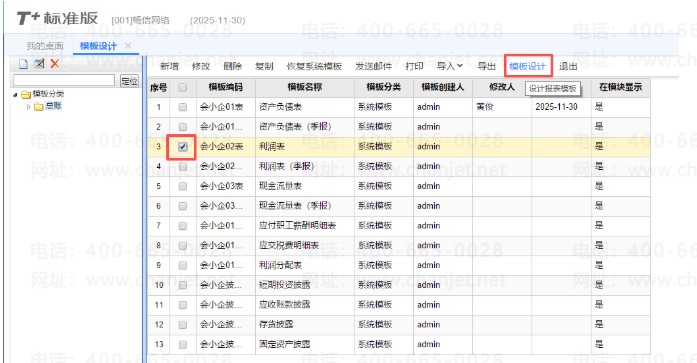Check the 资产负债表 row 1 checkbox
Viewport: 697px width, 363px height.
tap(183, 107)
